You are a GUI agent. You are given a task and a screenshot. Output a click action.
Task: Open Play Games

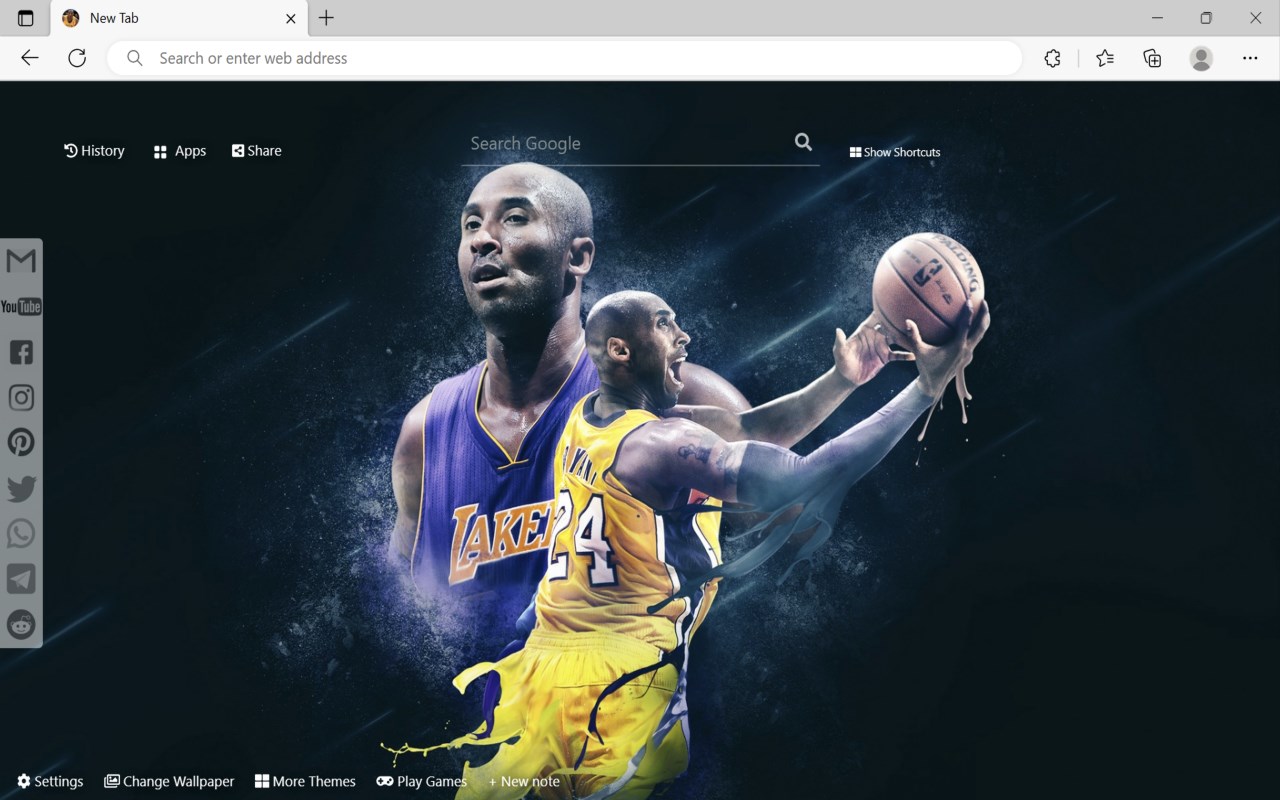pos(422,781)
